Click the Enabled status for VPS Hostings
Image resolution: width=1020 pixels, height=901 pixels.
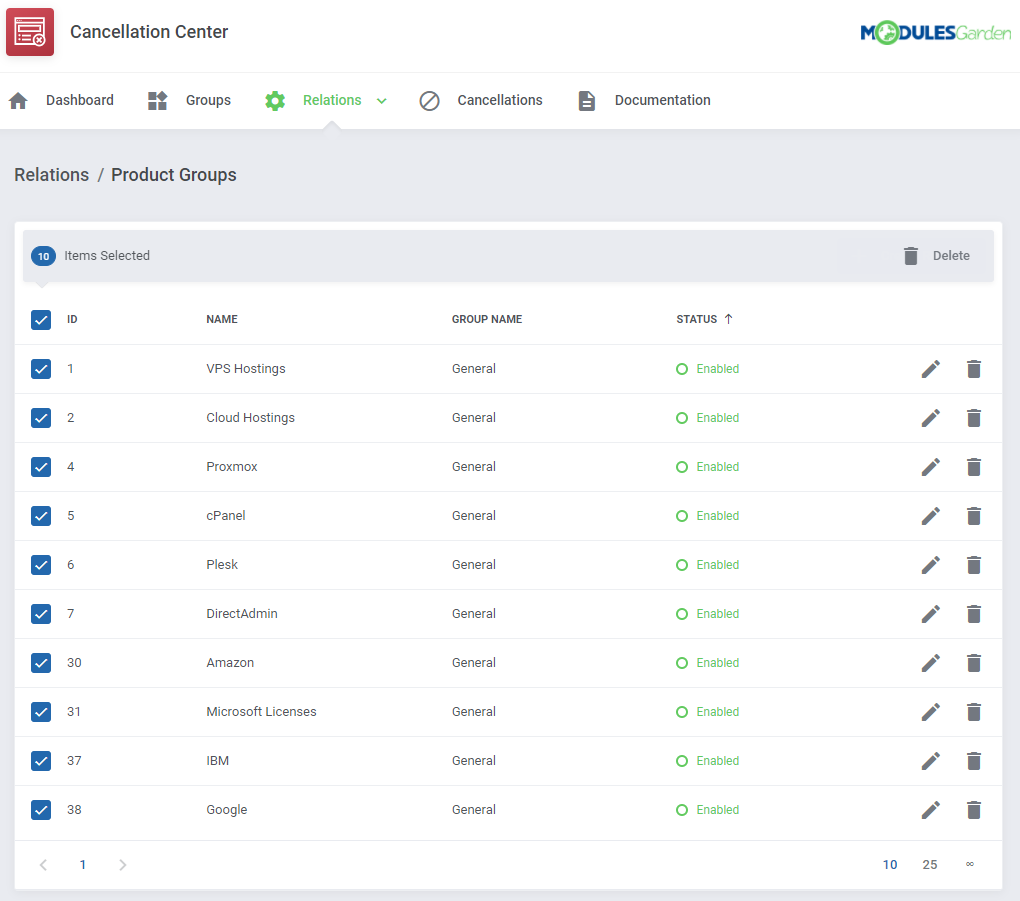point(708,369)
